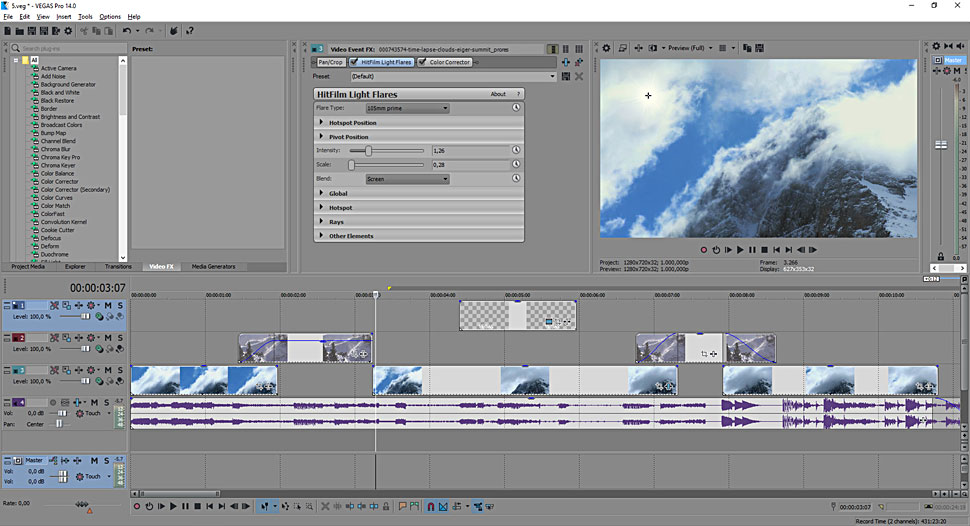
Task: Uncheck the Color Corrector effect in chain
Action: tap(423, 62)
